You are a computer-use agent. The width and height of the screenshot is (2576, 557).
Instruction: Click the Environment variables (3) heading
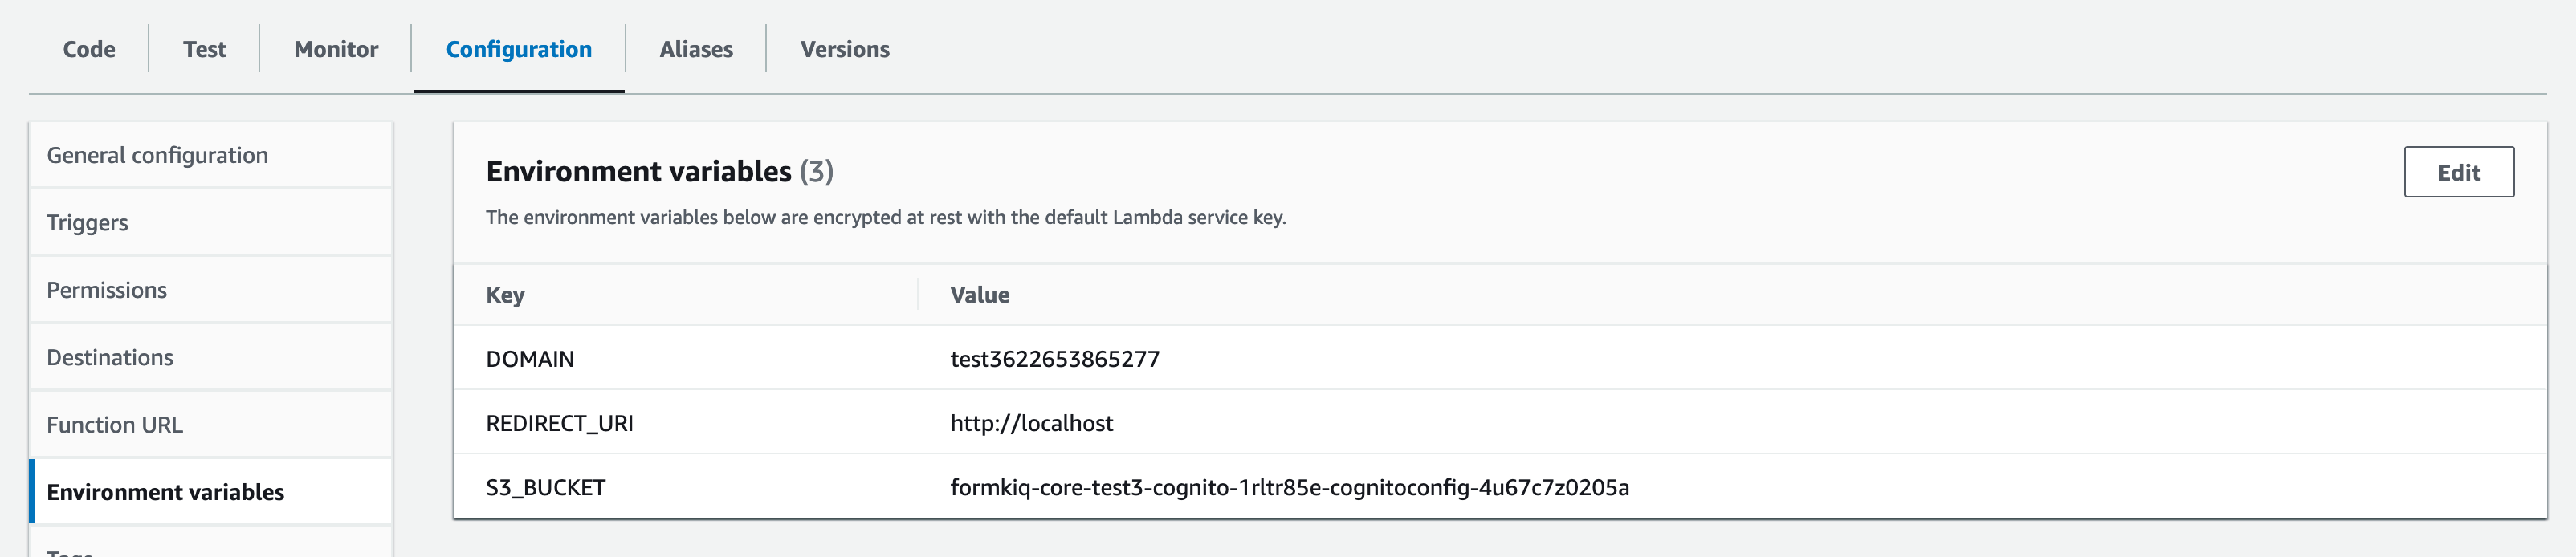tap(660, 172)
